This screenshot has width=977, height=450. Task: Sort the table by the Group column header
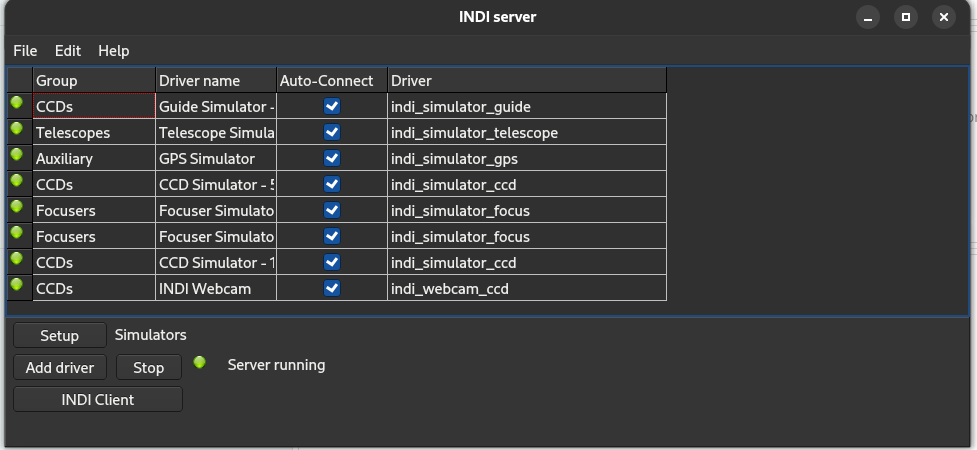(x=94, y=81)
